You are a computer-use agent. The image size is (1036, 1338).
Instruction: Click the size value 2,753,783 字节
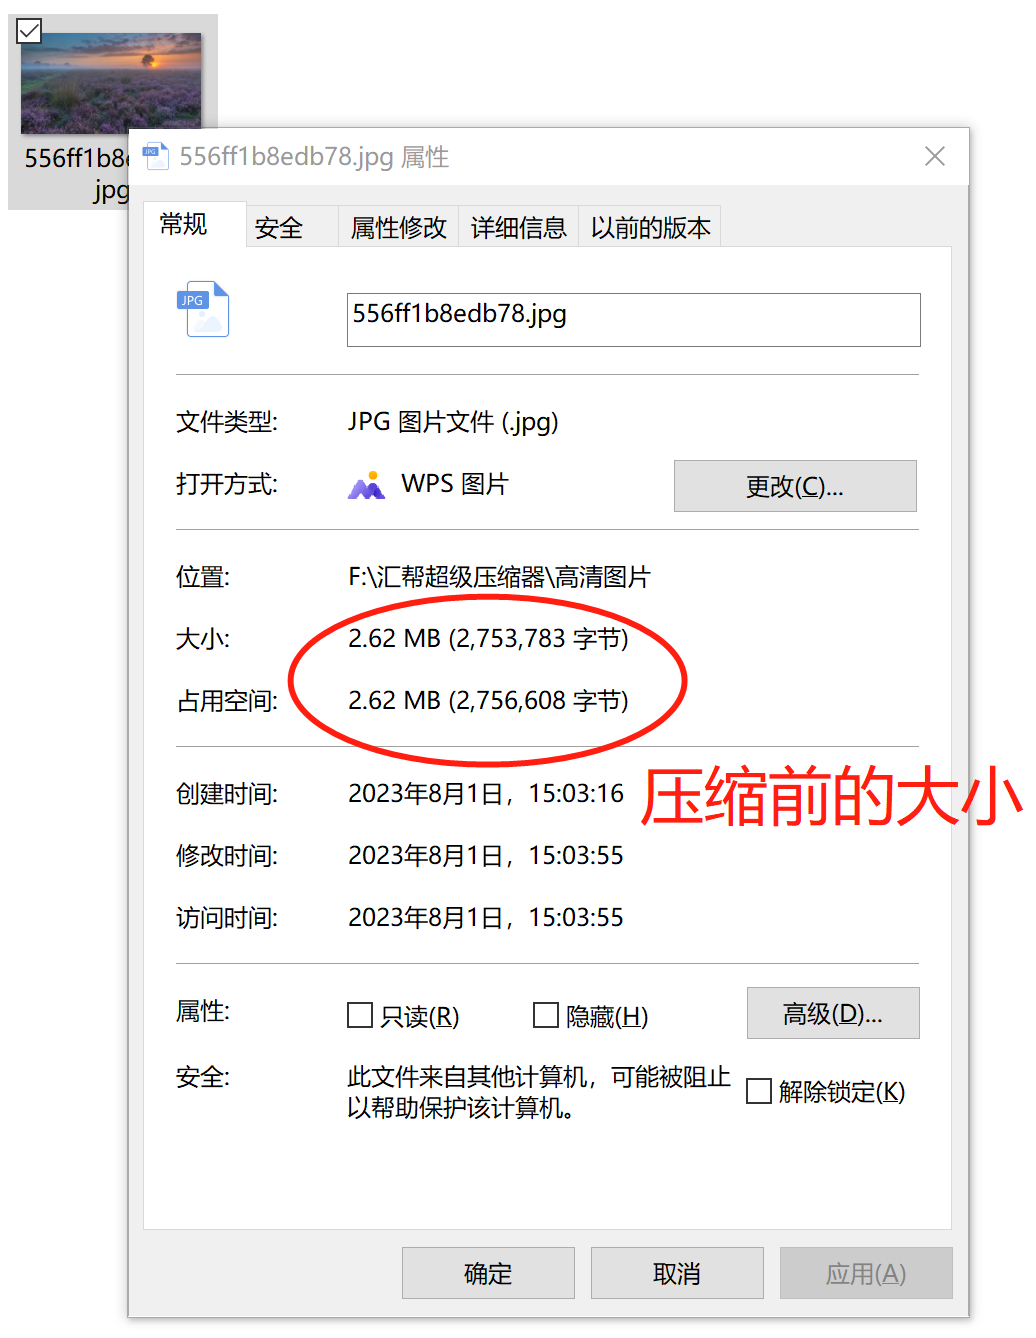pos(538,639)
